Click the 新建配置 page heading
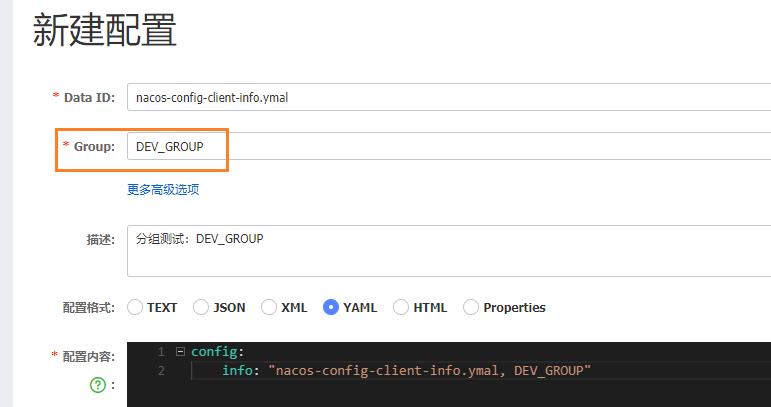This screenshot has height=407, width=771. [104, 30]
